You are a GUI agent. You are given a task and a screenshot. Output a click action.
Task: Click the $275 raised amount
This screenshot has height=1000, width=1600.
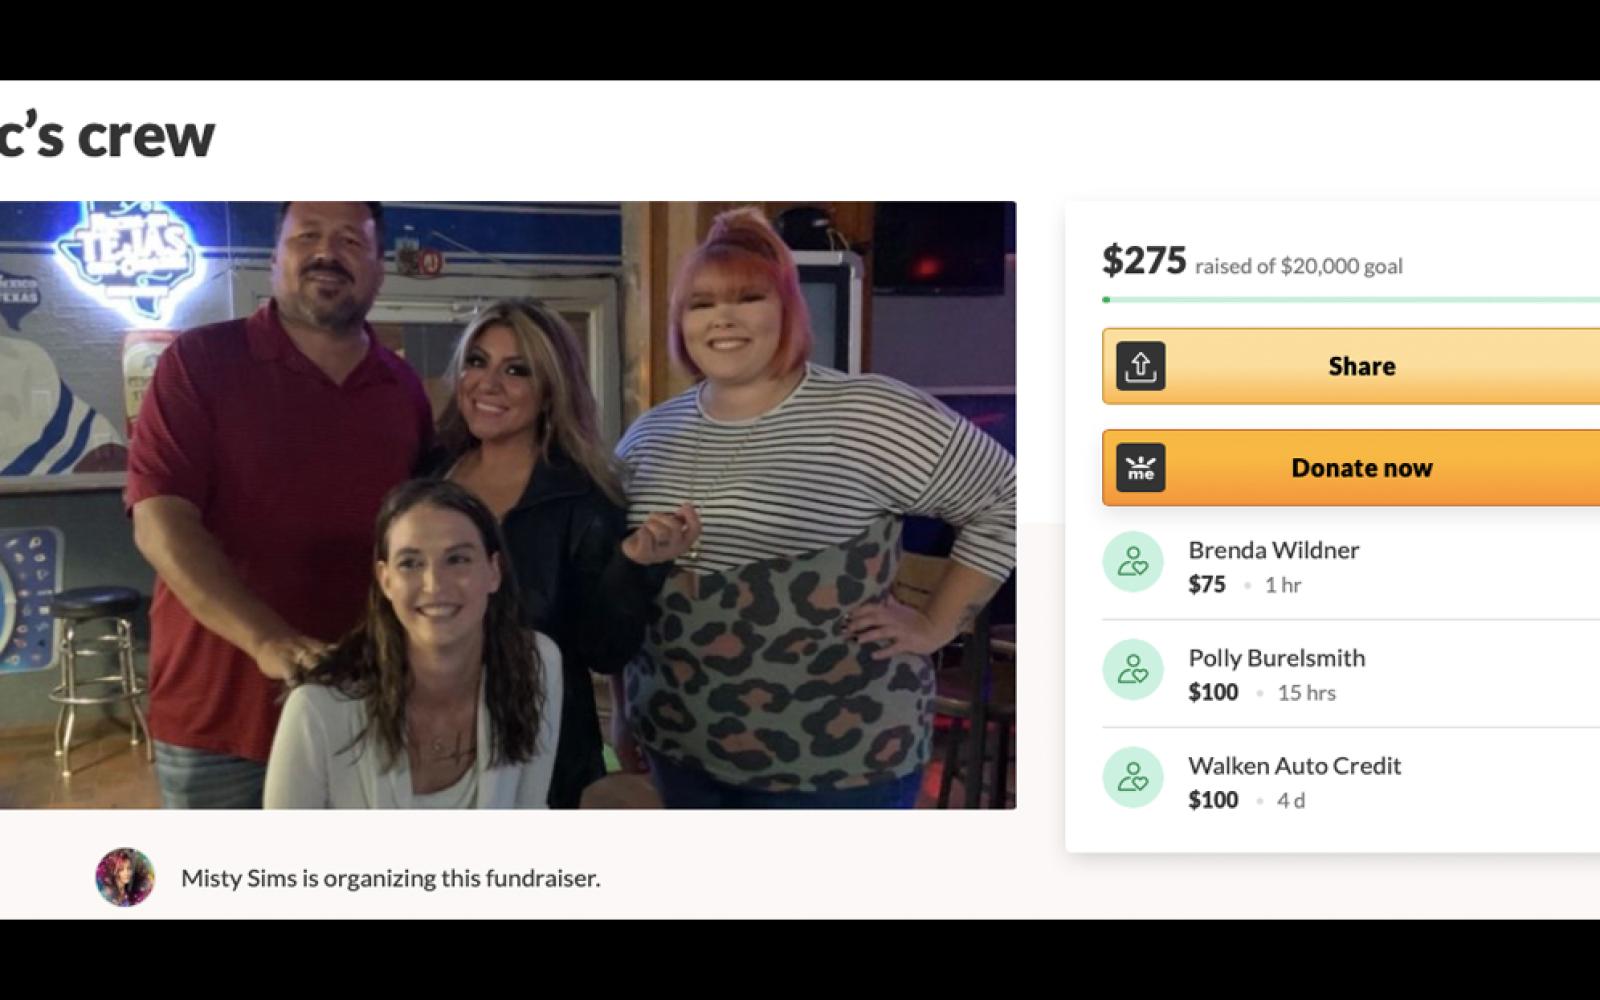pos(1144,260)
